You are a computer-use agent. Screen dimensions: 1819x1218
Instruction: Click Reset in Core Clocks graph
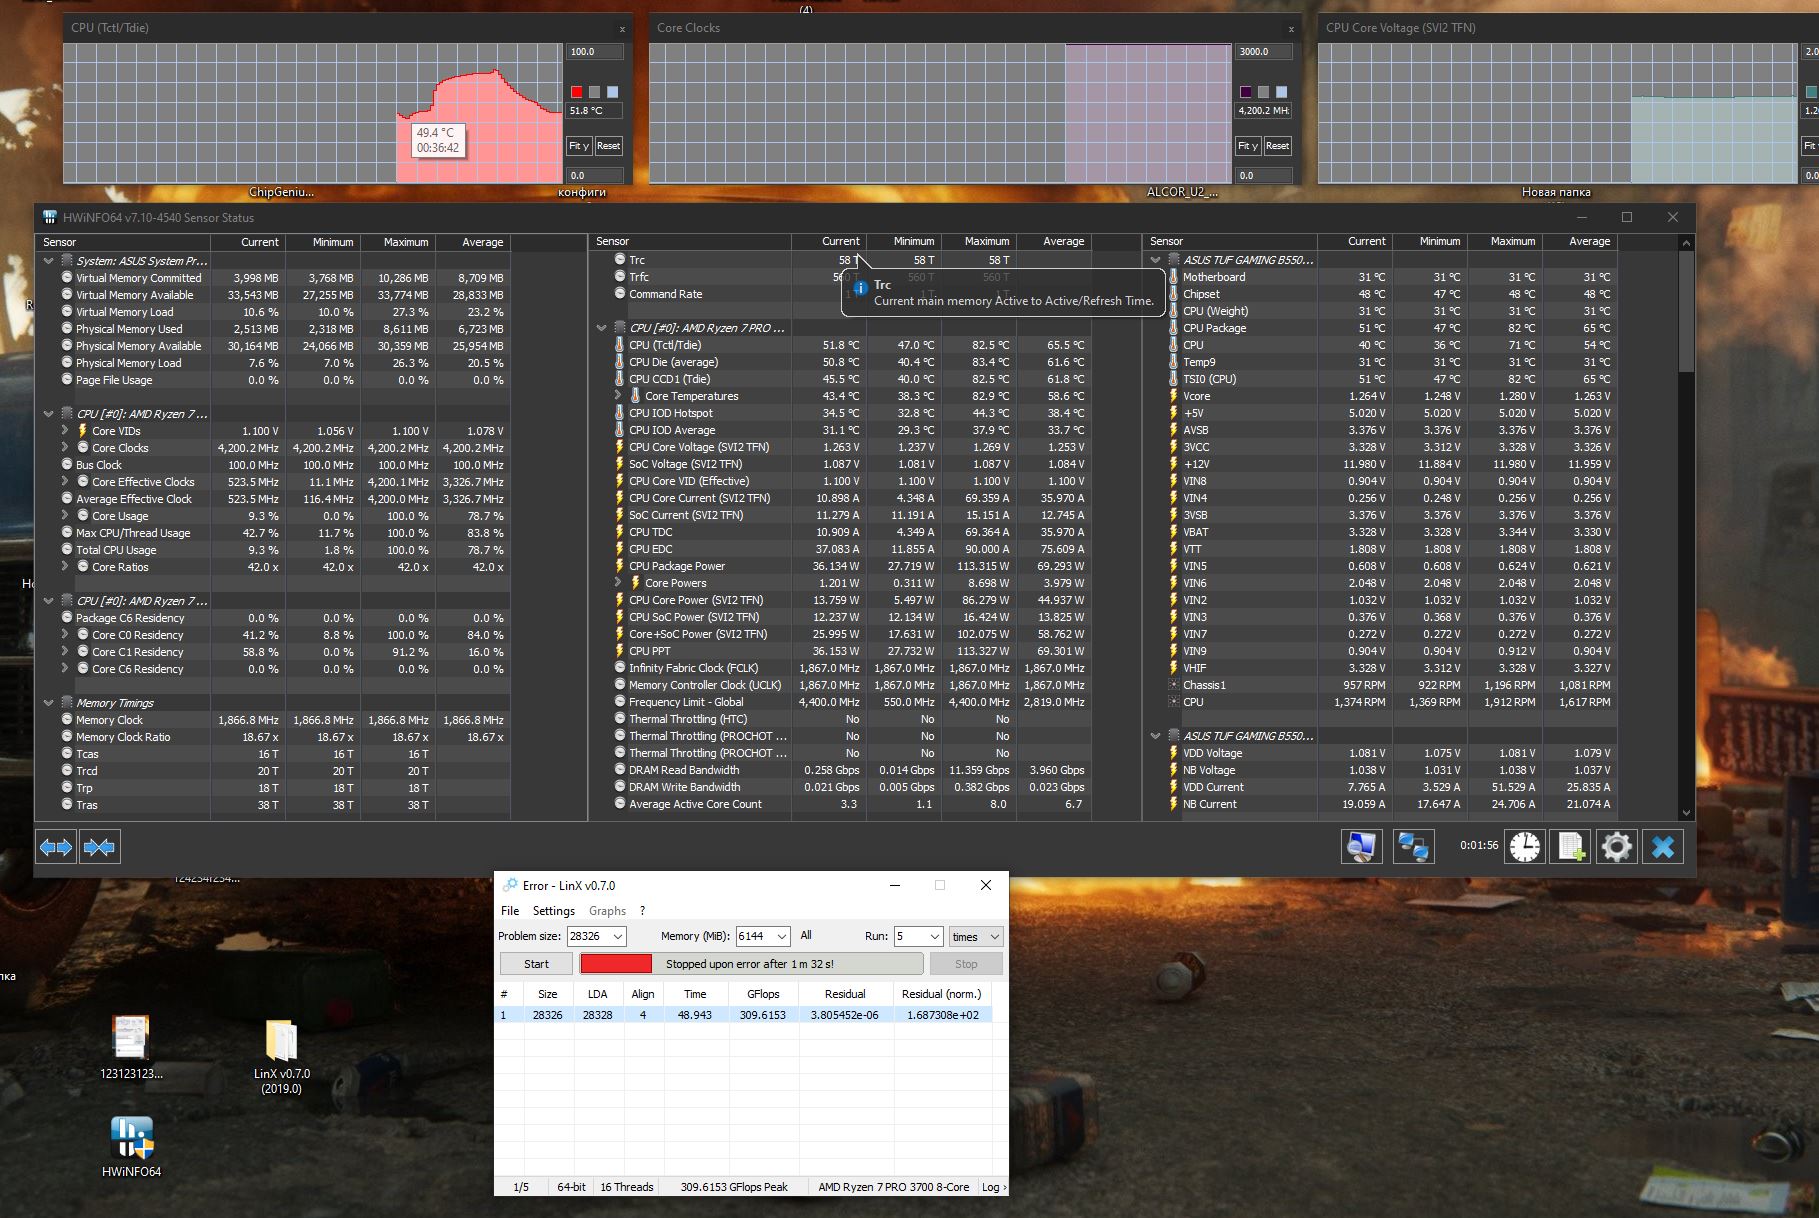(1277, 146)
